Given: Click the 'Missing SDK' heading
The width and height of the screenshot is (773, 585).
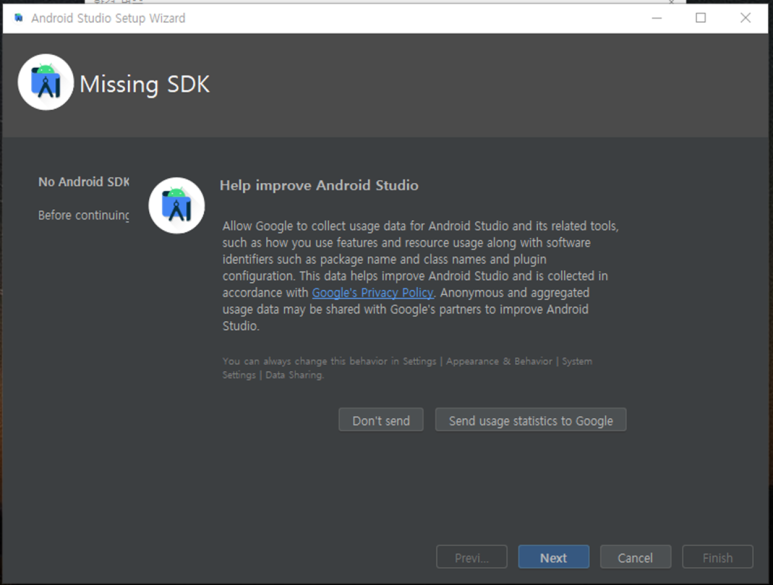Looking at the screenshot, I should (x=144, y=84).
